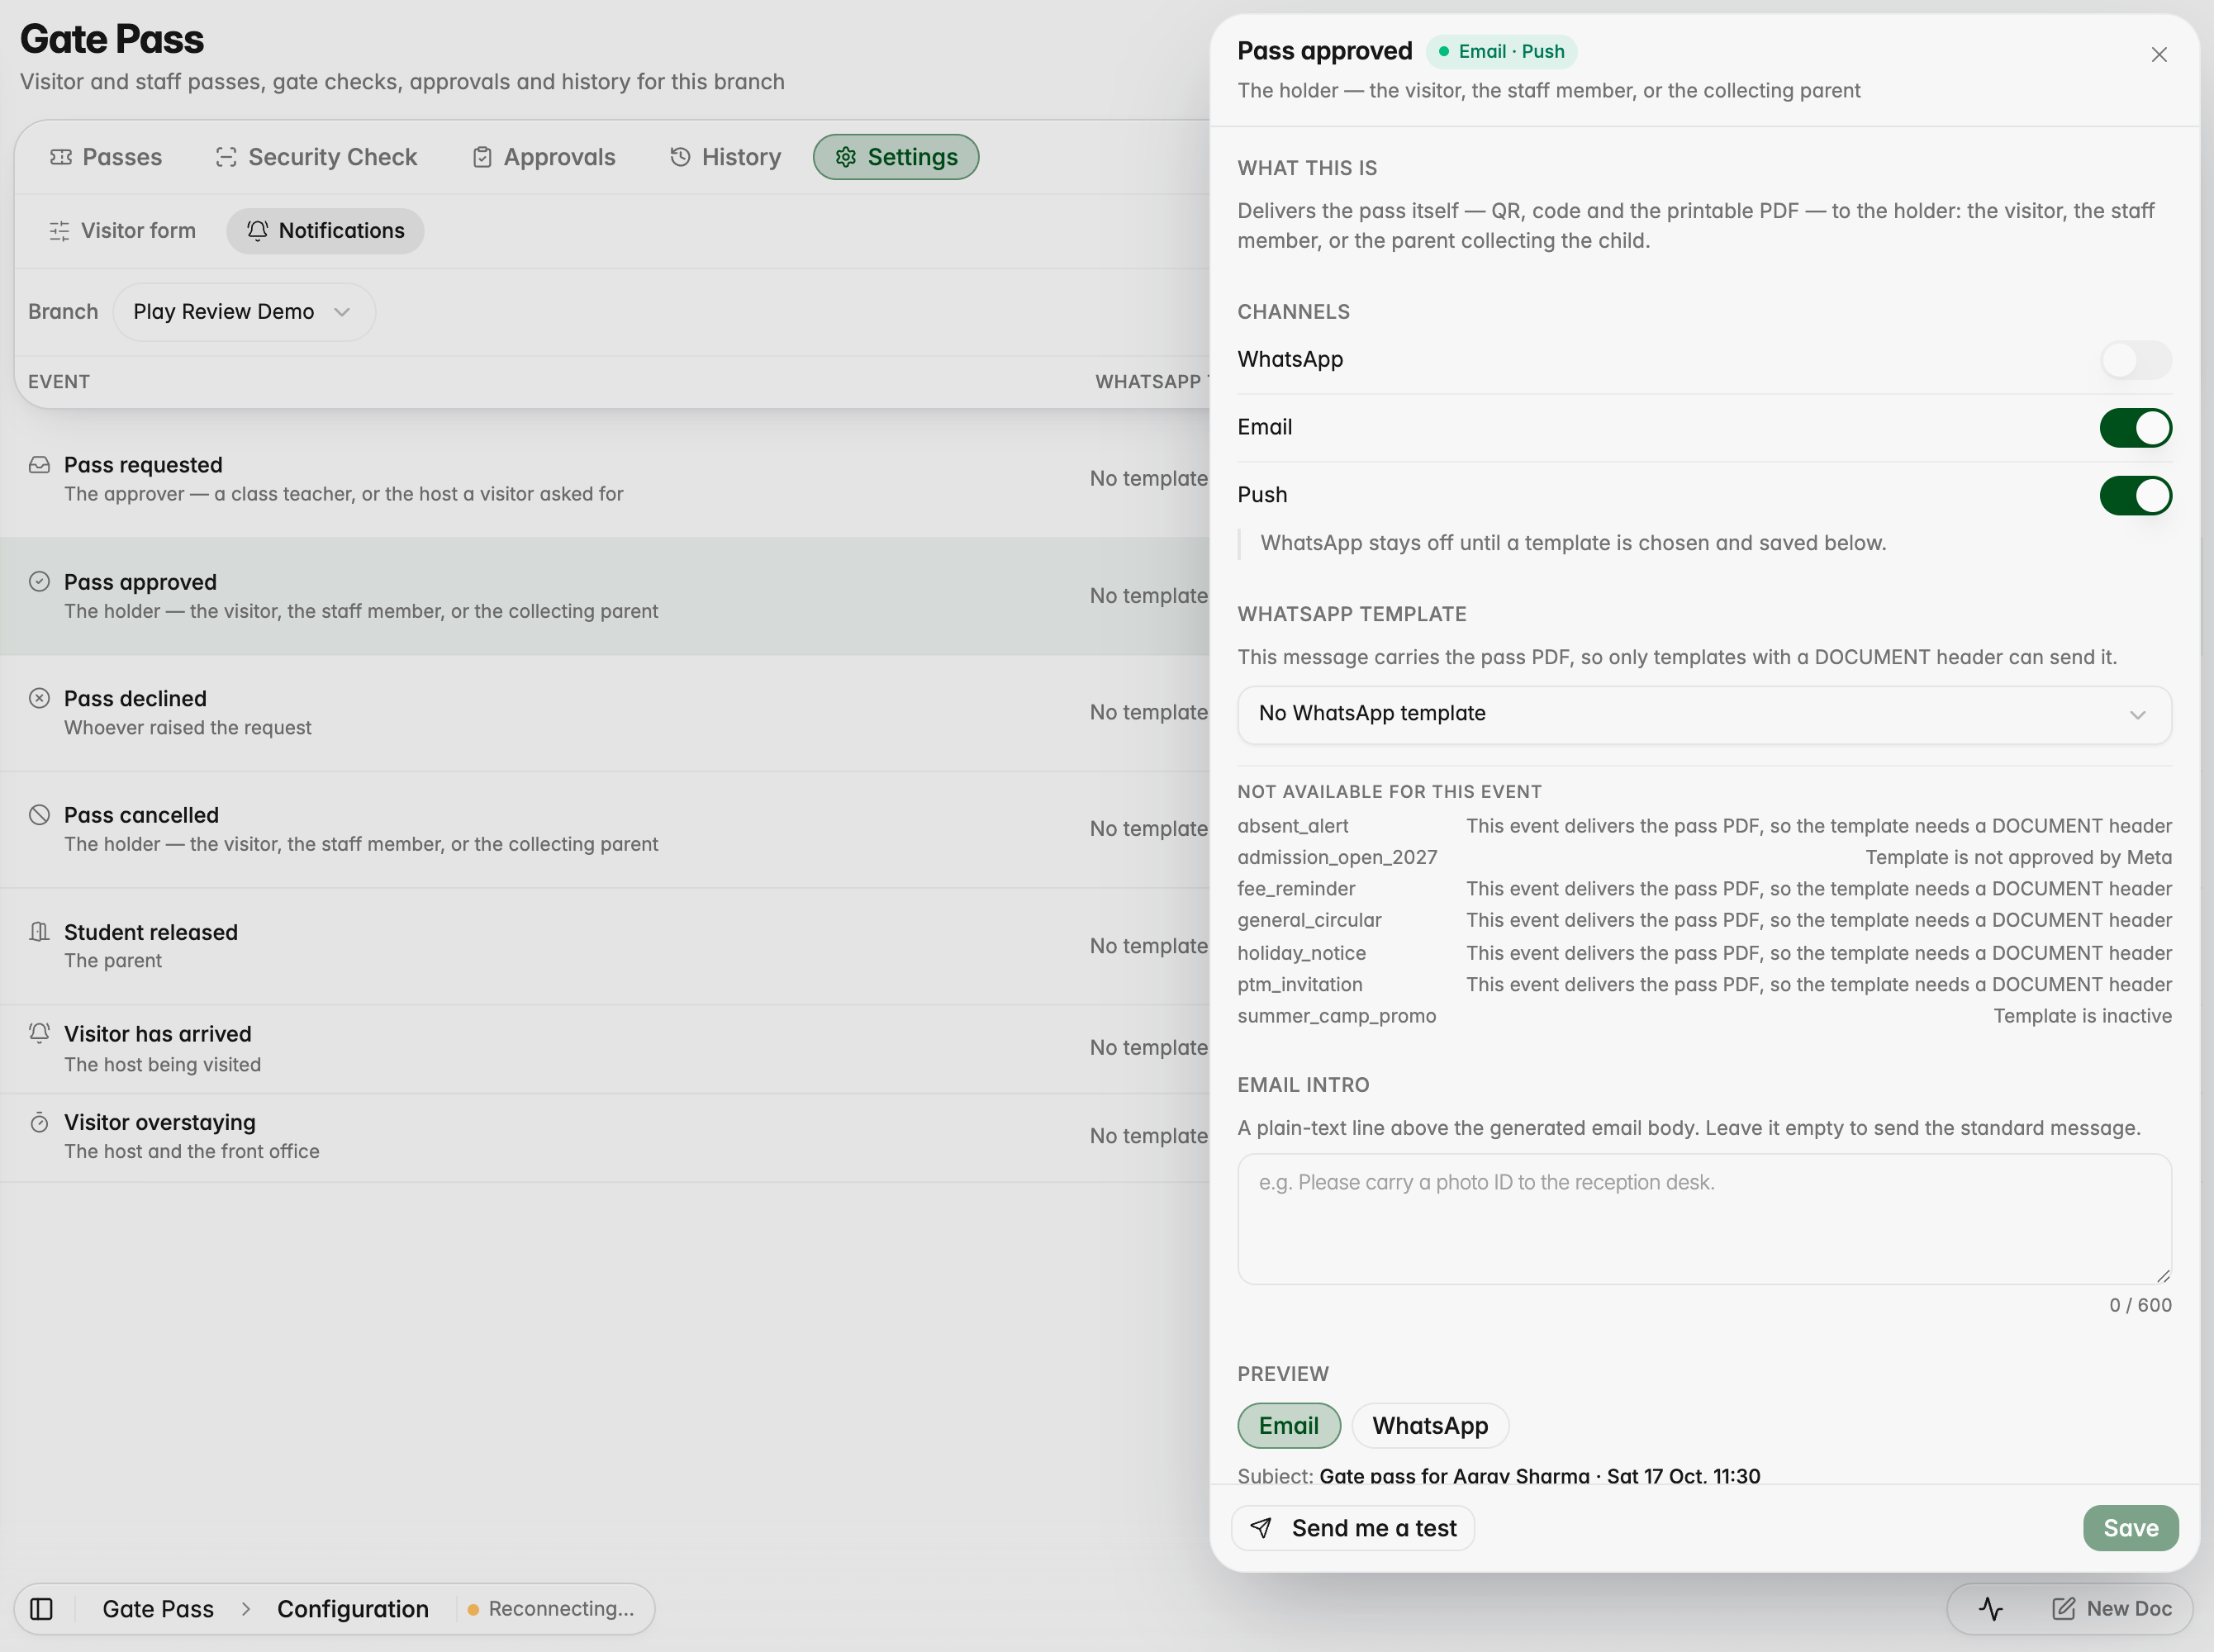This screenshot has width=2214, height=1652.
Task: Save the notification settings
Action: pyautogui.click(x=2130, y=1528)
